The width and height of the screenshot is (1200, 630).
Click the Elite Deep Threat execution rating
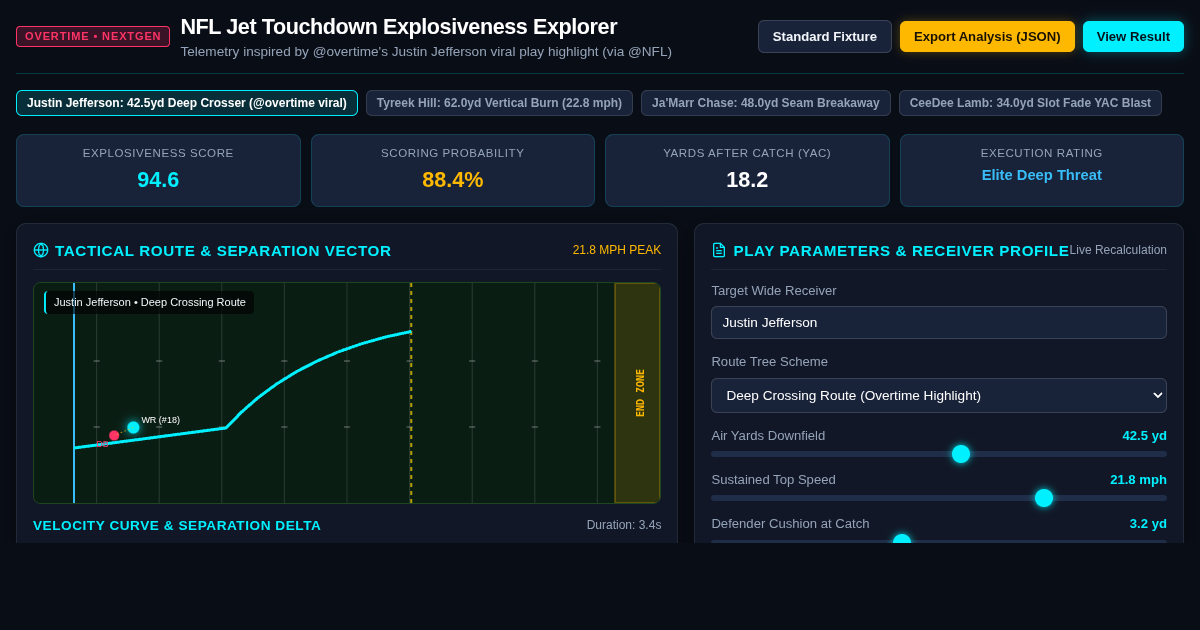1042,174
